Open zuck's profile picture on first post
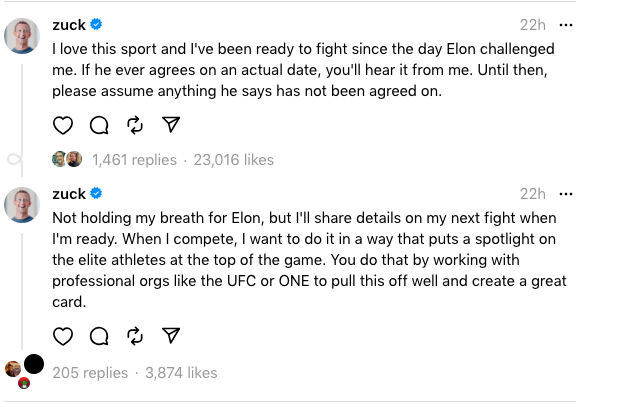This screenshot has width=625, height=402. click(22, 36)
